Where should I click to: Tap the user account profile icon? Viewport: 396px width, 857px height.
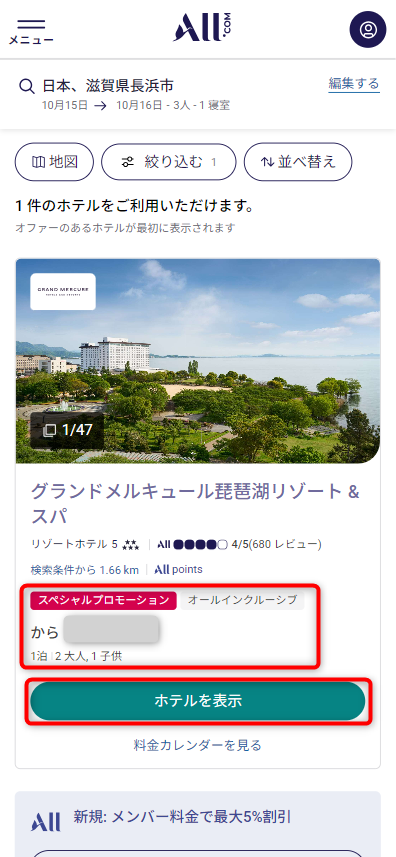coord(368,29)
